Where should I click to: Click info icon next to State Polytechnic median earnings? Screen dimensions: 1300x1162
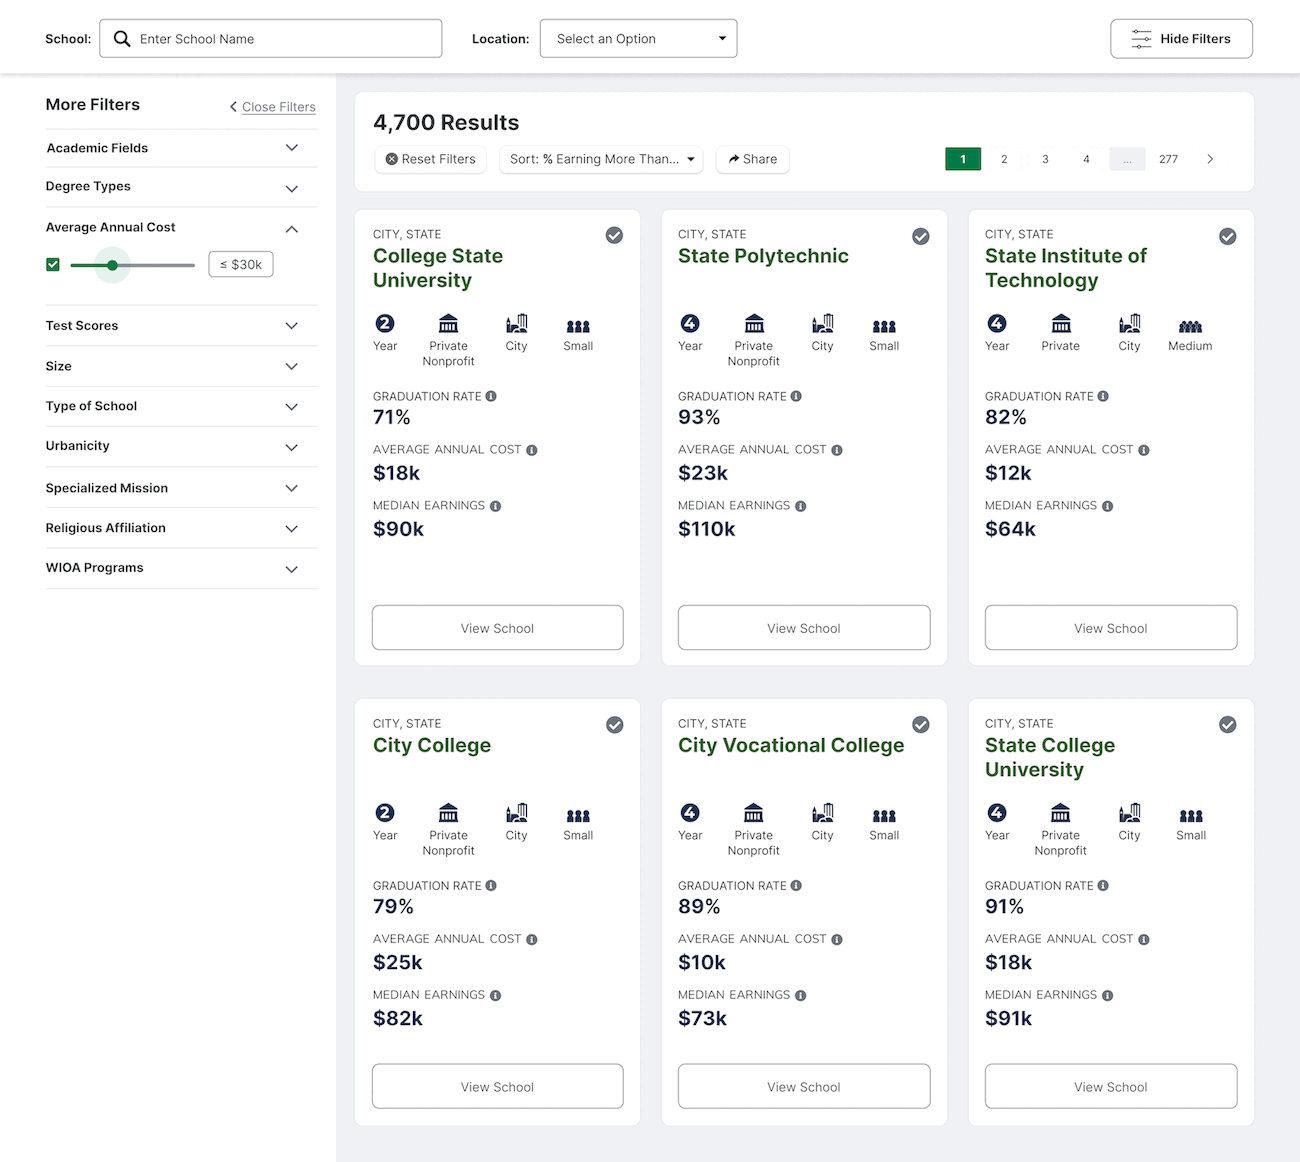click(800, 506)
